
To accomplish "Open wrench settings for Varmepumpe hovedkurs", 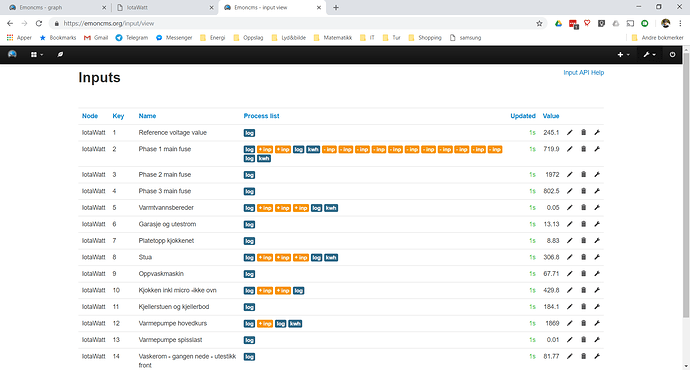I will click(597, 323).
